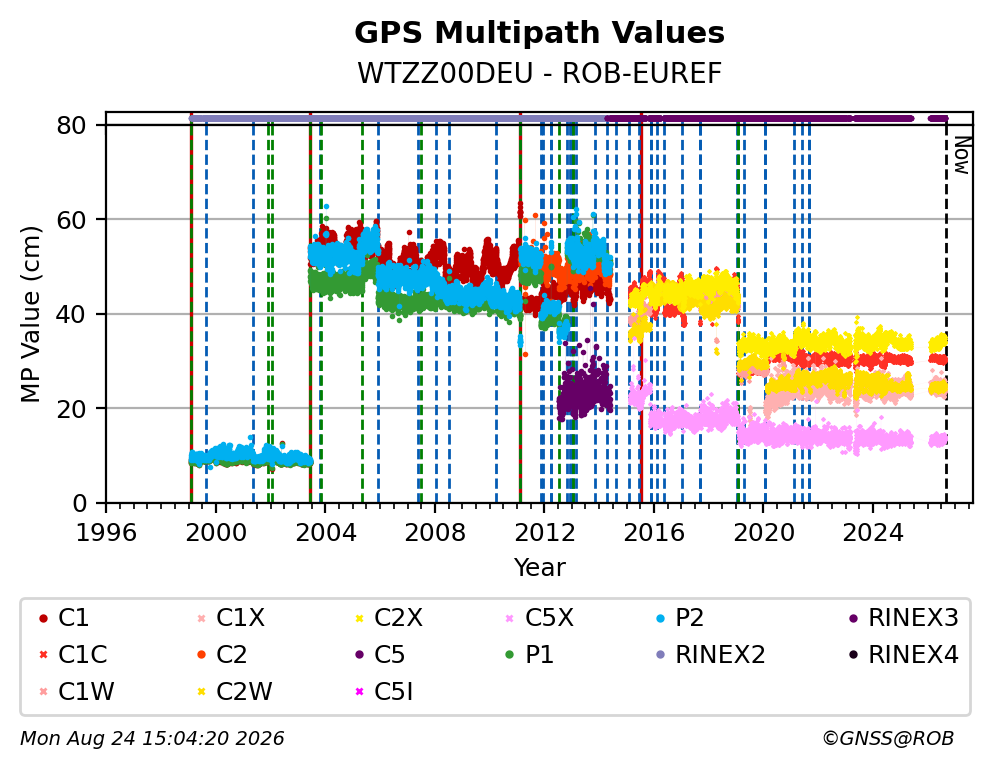Click the pink C5X legend entry
This screenshot has width=992, height=769.
pyautogui.click(x=540, y=618)
